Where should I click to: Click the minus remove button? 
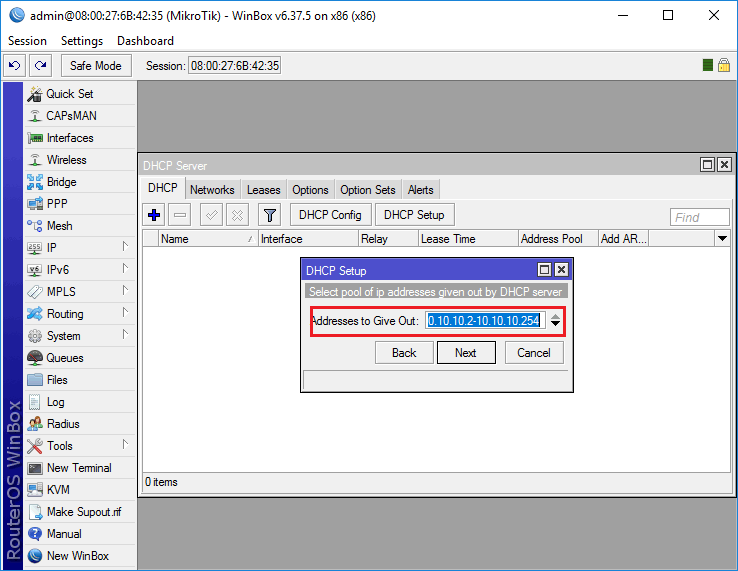point(180,215)
